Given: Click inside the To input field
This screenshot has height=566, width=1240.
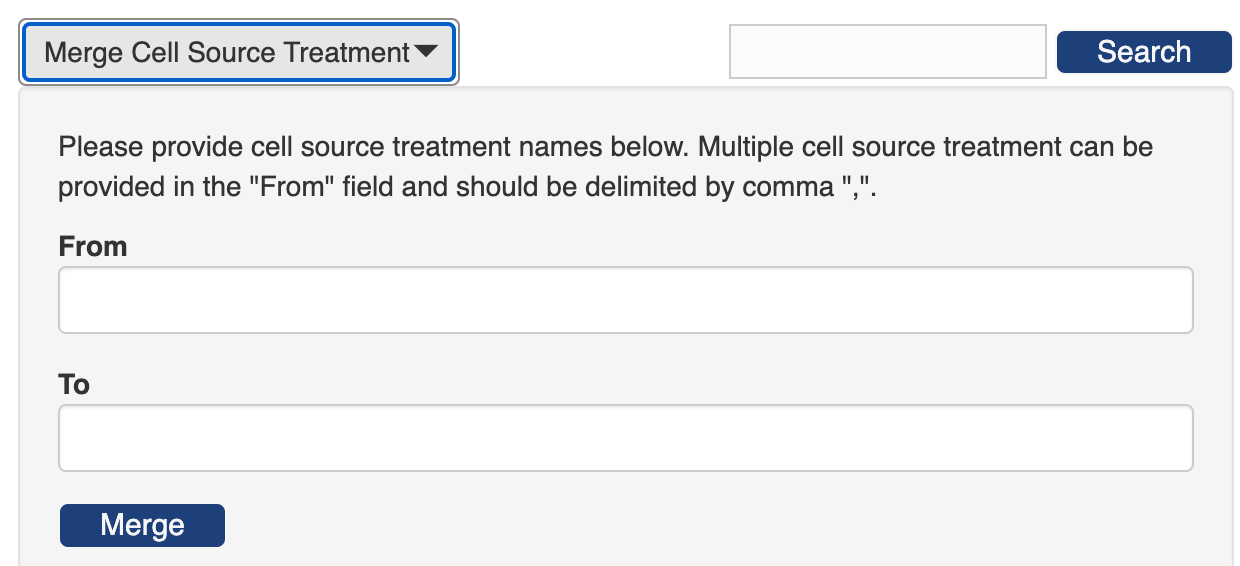Looking at the screenshot, I should (626, 438).
